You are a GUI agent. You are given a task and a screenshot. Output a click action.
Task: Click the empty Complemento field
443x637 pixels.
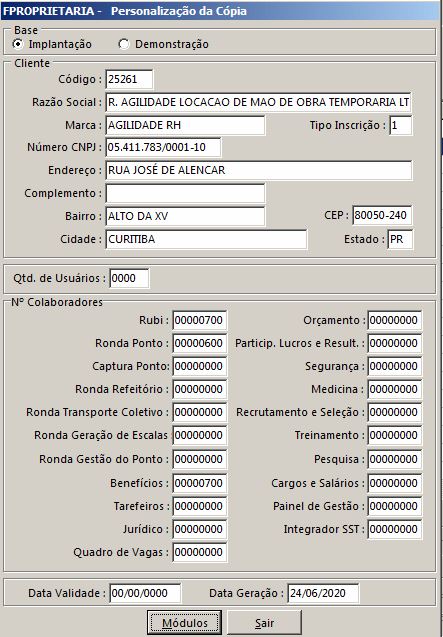[185, 193]
